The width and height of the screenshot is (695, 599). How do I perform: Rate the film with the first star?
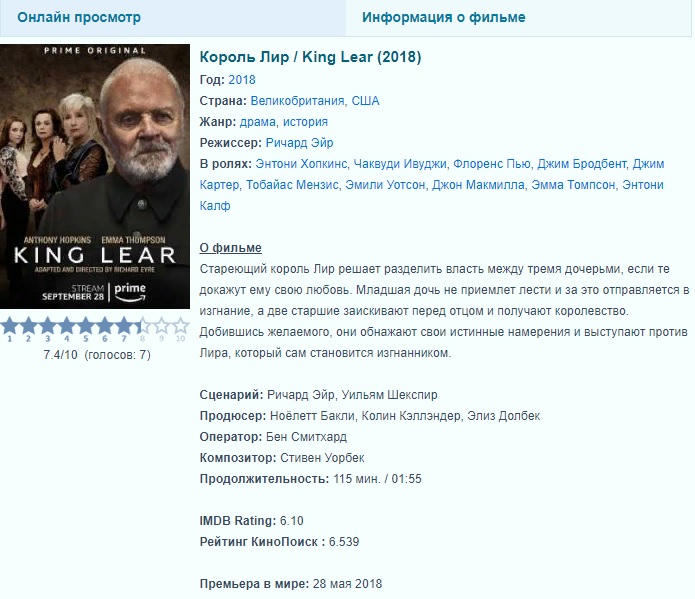(x=9, y=326)
